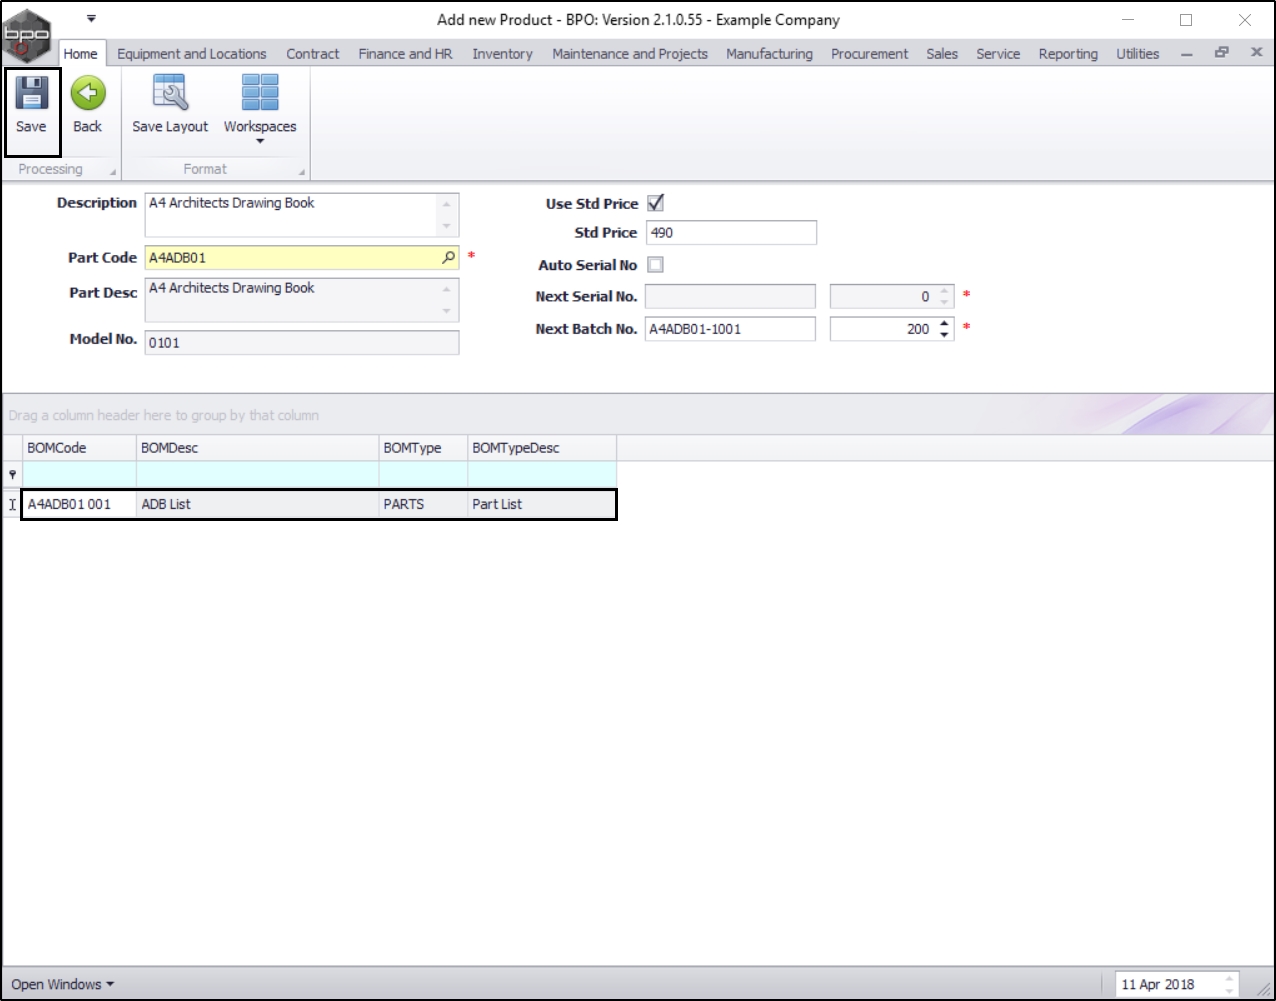Open the Utilities tab

(1138, 54)
